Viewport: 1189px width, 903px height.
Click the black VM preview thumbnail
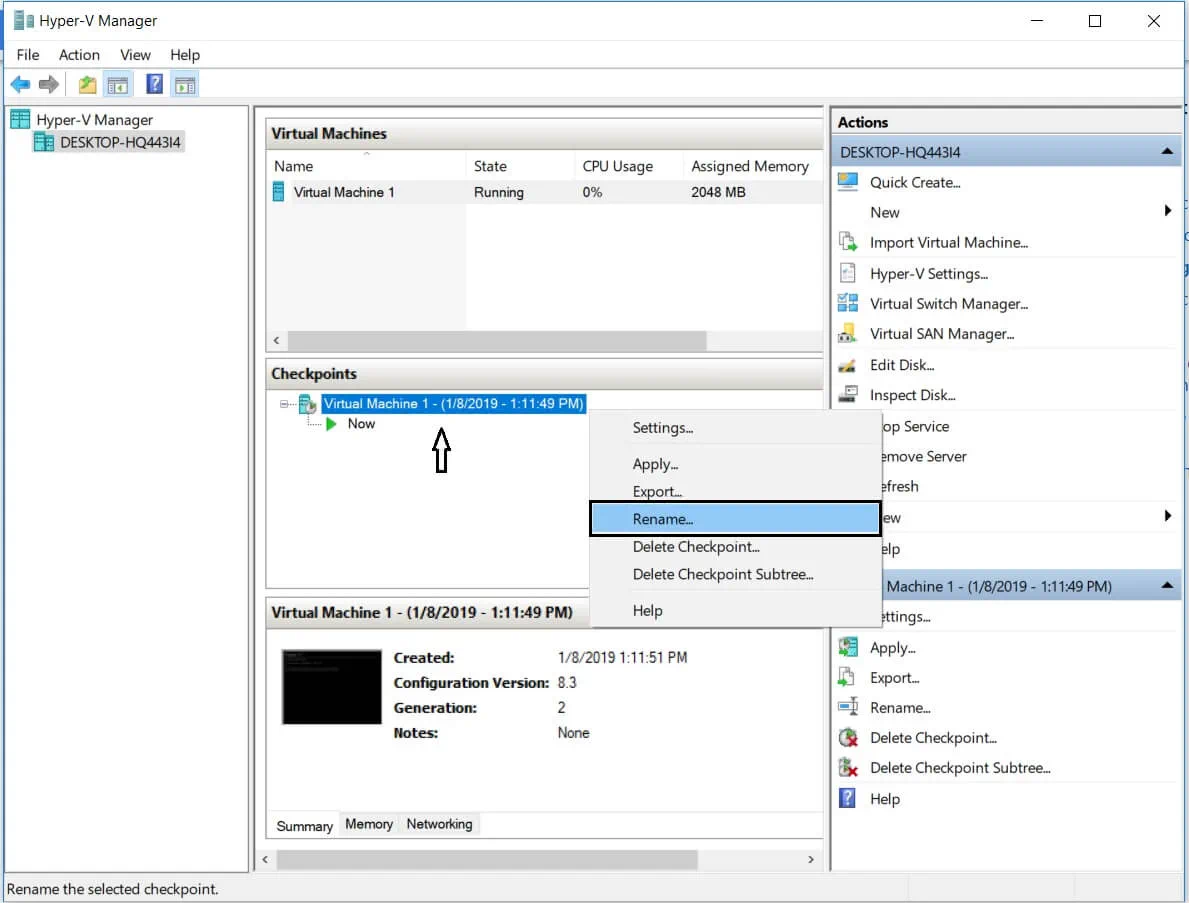332,687
